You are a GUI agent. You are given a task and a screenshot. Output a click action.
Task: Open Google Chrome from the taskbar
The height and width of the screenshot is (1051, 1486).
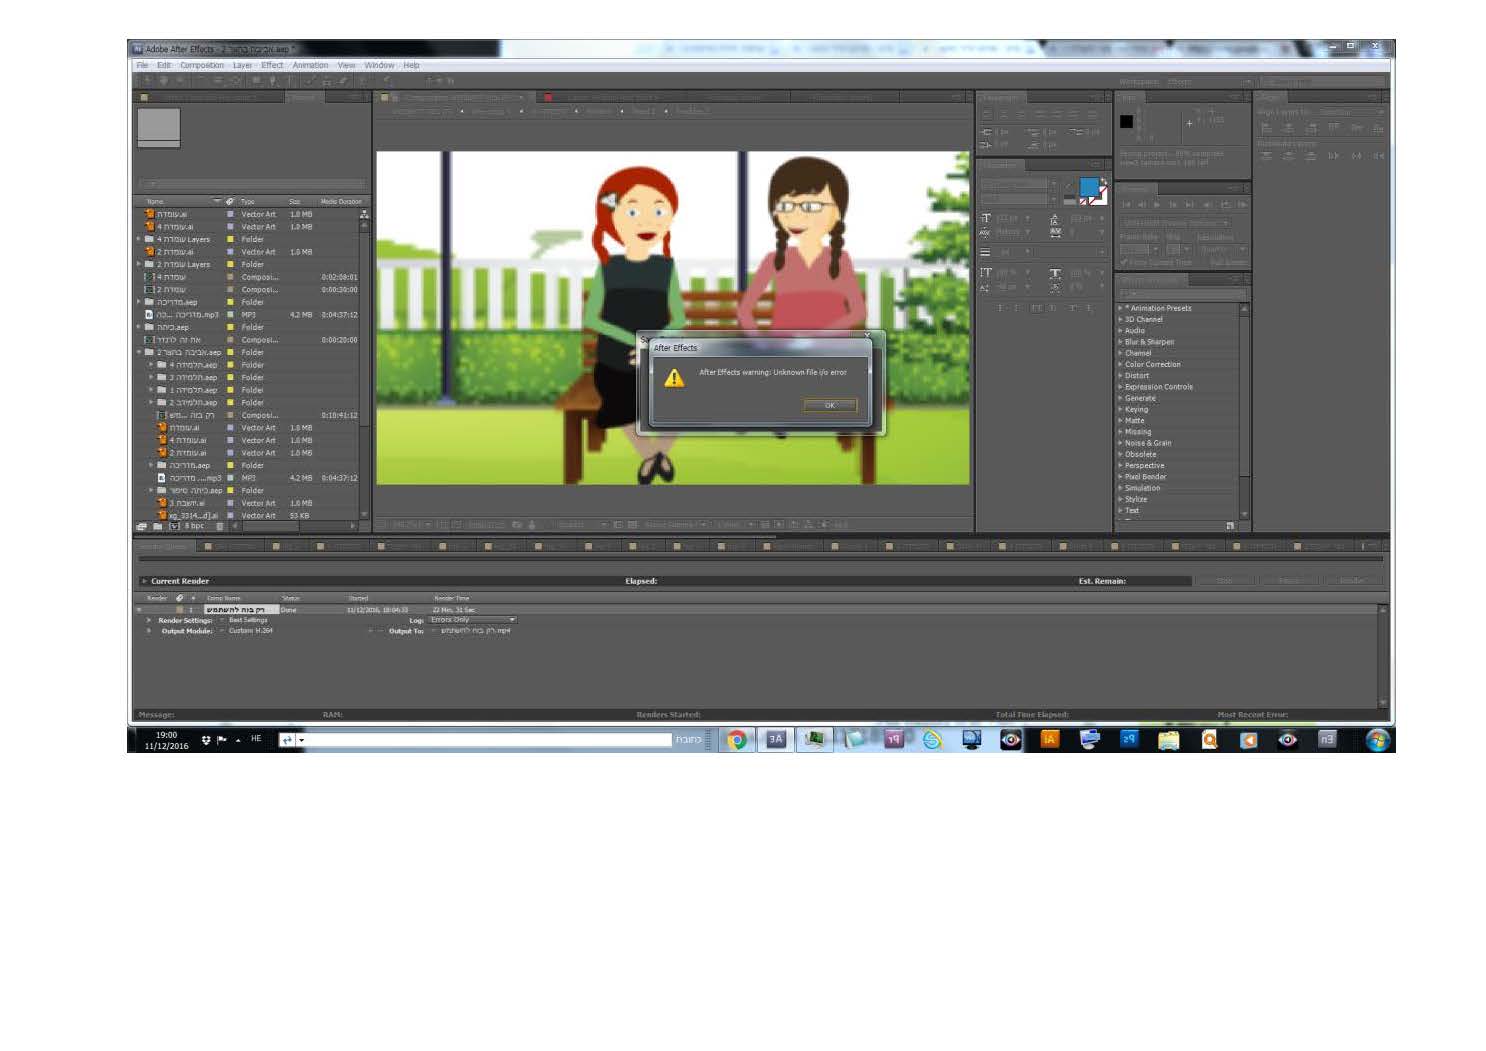coord(737,740)
